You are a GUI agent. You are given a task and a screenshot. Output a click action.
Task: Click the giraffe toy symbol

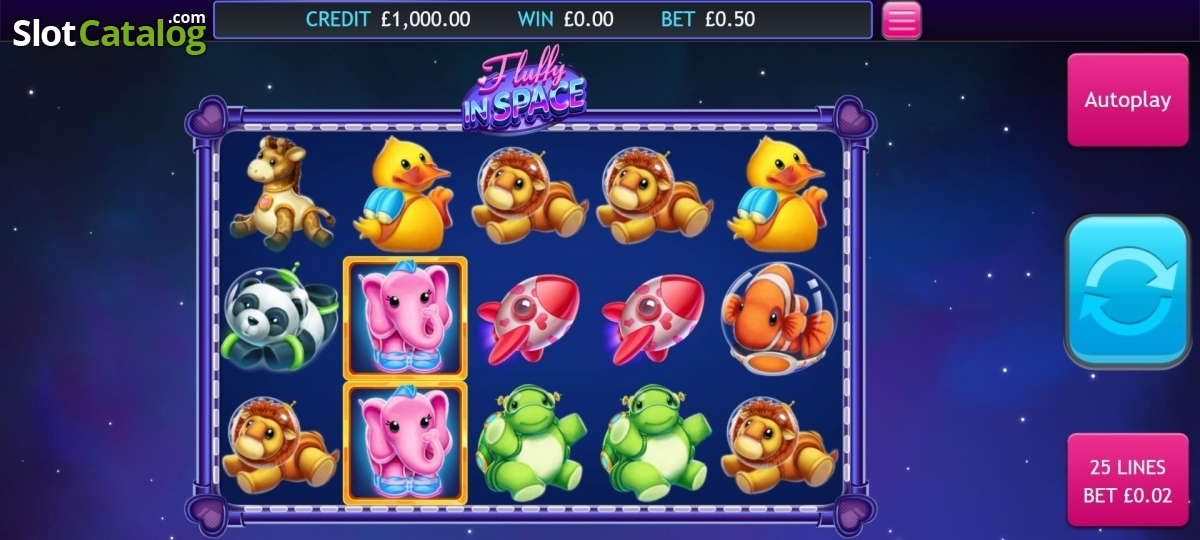279,192
